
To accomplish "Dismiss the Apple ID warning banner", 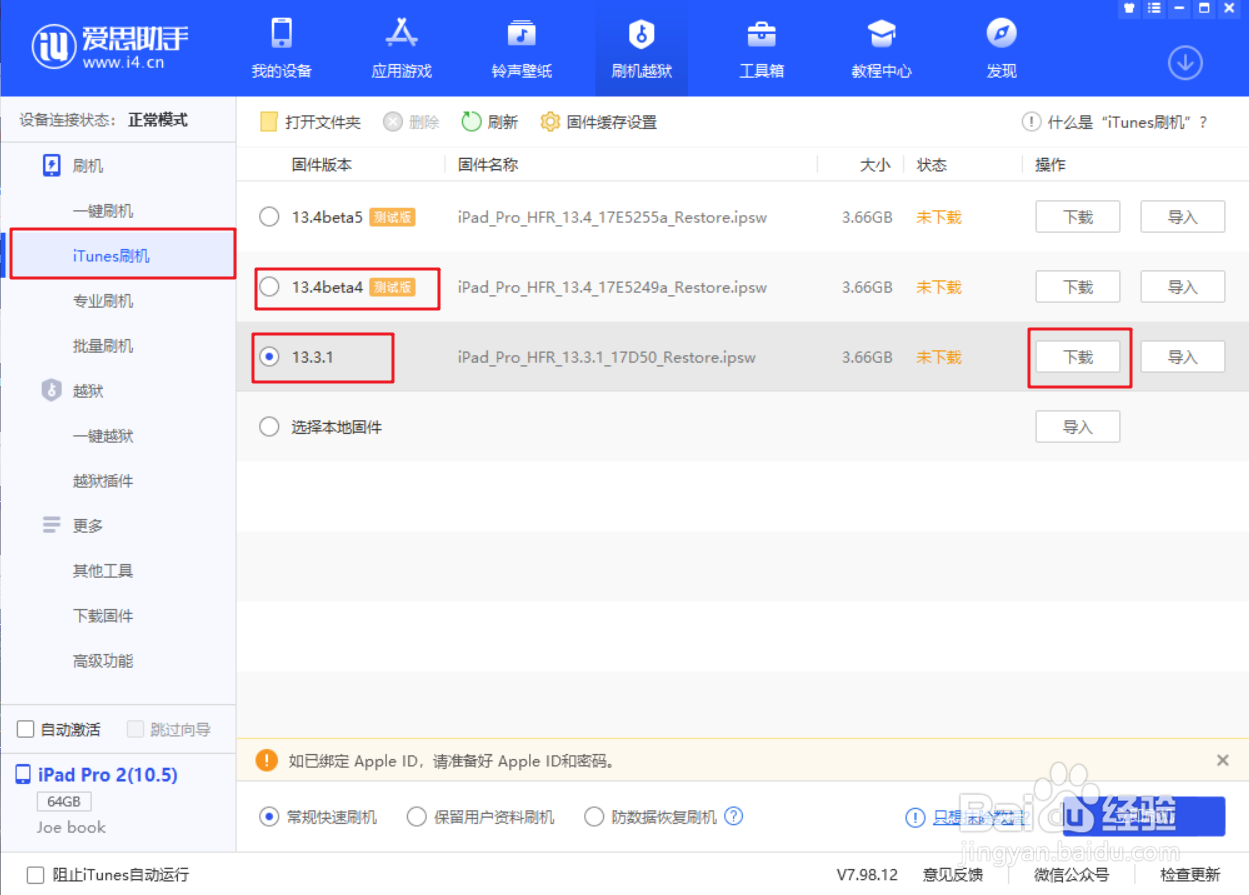I will tap(1222, 760).
